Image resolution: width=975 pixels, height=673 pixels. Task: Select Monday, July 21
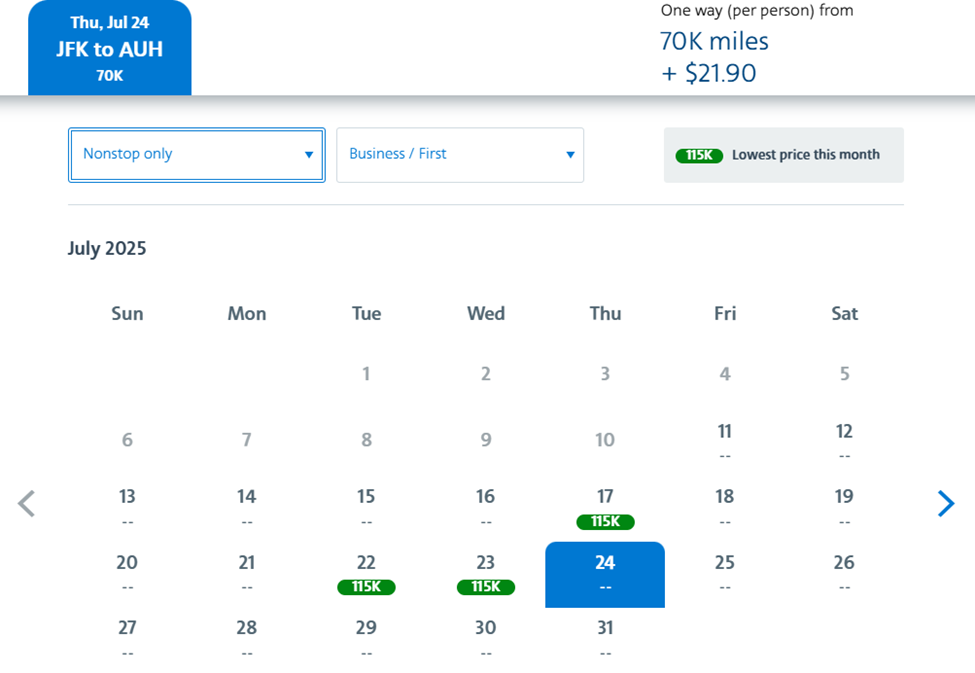pyautogui.click(x=247, y=572)
